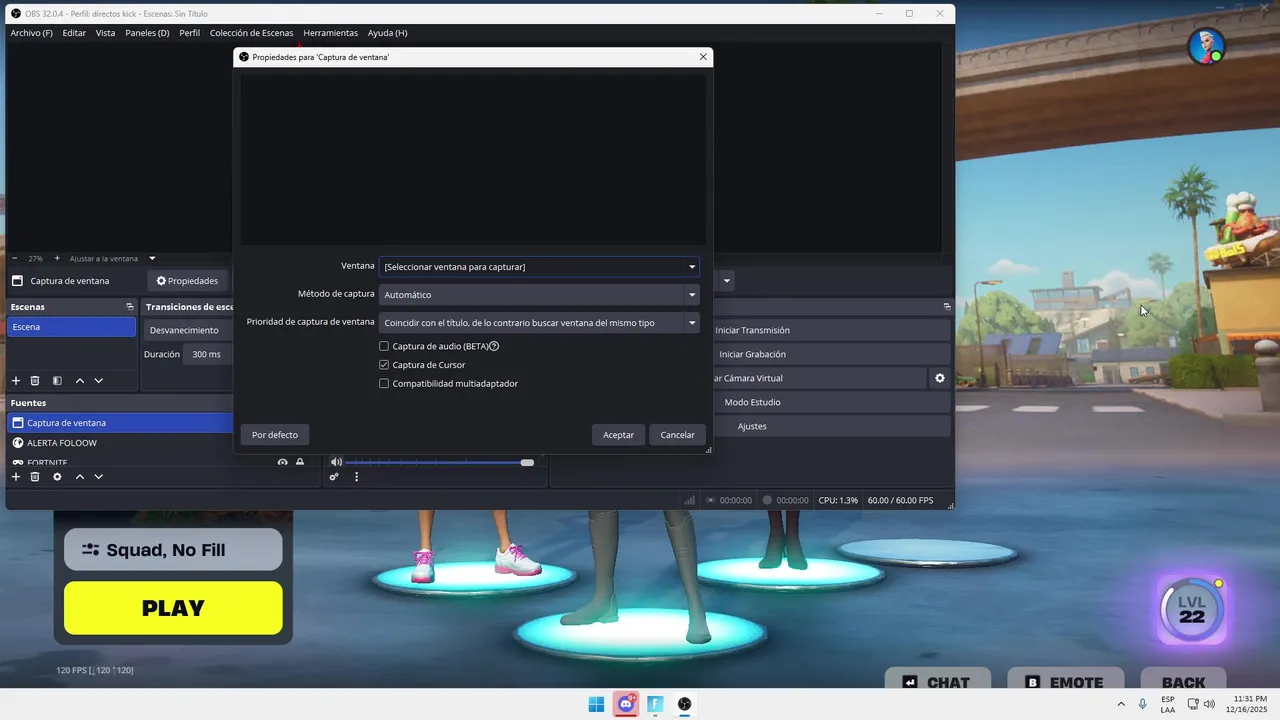Image resolution: width=1280 pixels, height=720 pixels.
Task: Click the audio mixer volume slider handle
Action: click(x=527, y=462)
